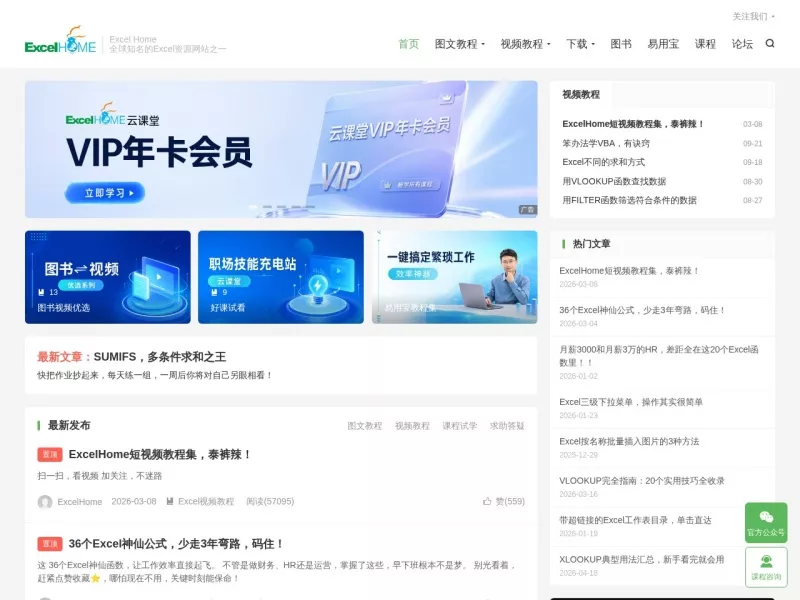Click the 立即学习 banner button

click(105, 193)
